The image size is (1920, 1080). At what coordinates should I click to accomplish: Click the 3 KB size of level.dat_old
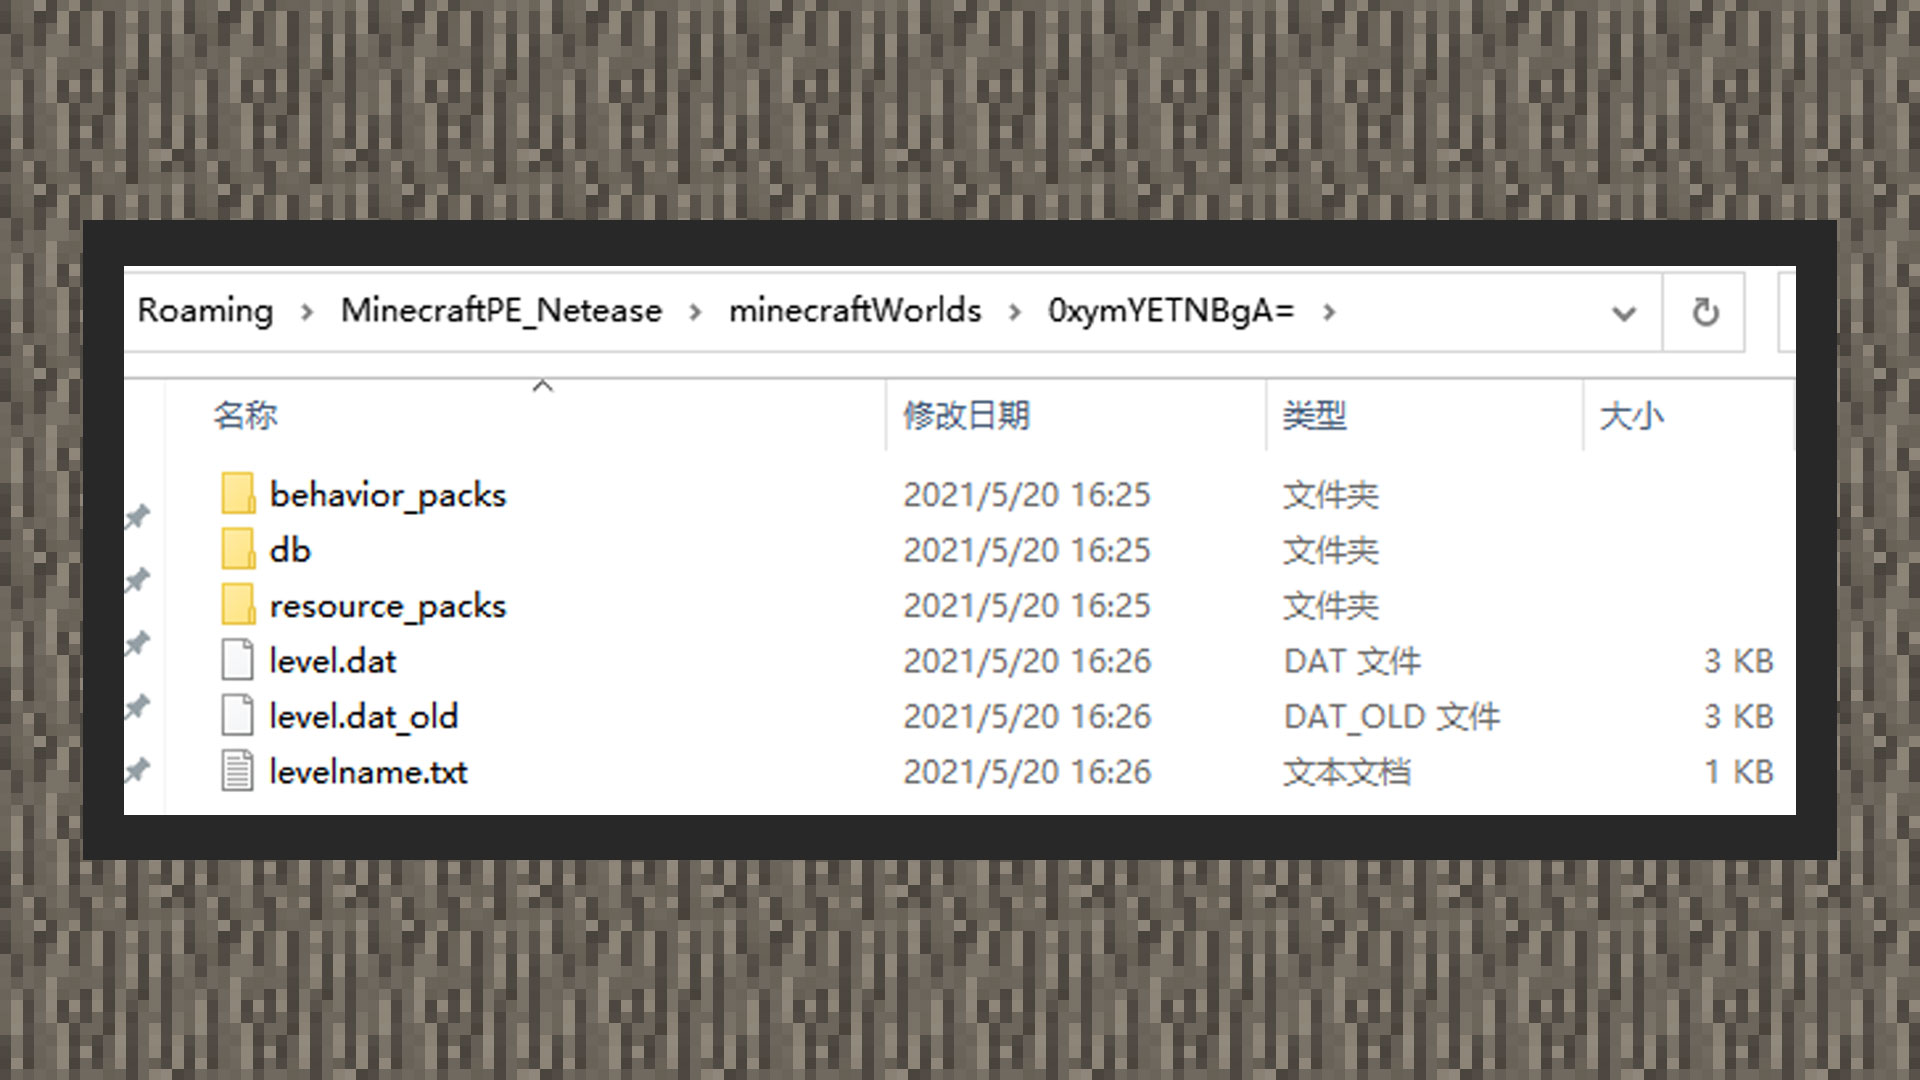[1739, 717]
